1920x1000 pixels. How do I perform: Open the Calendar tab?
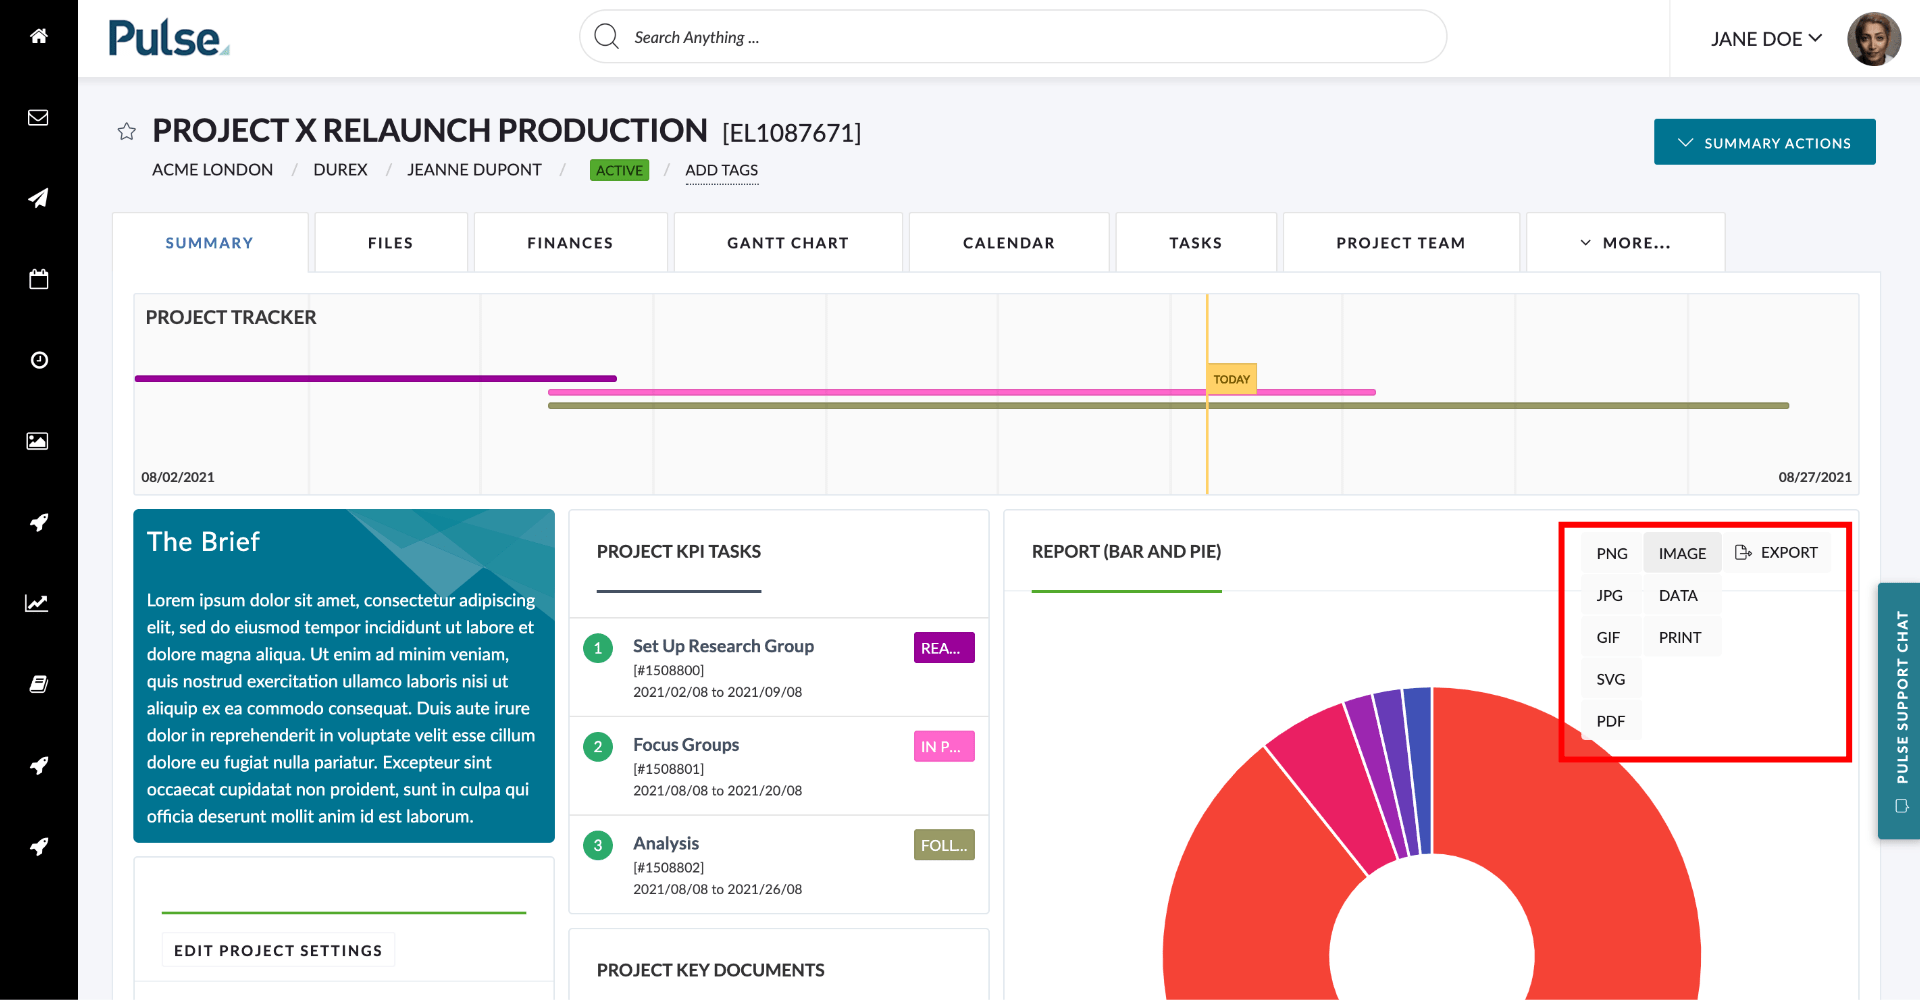click(1009, 243)
